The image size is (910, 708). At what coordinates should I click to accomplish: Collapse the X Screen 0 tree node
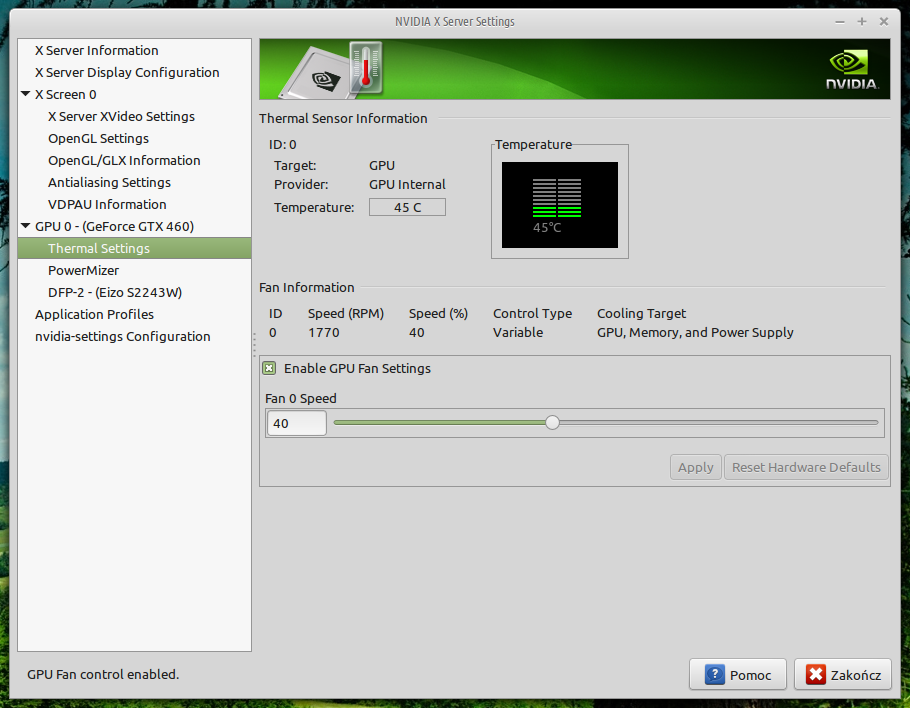pyautogui.click(x=26, y=93)
